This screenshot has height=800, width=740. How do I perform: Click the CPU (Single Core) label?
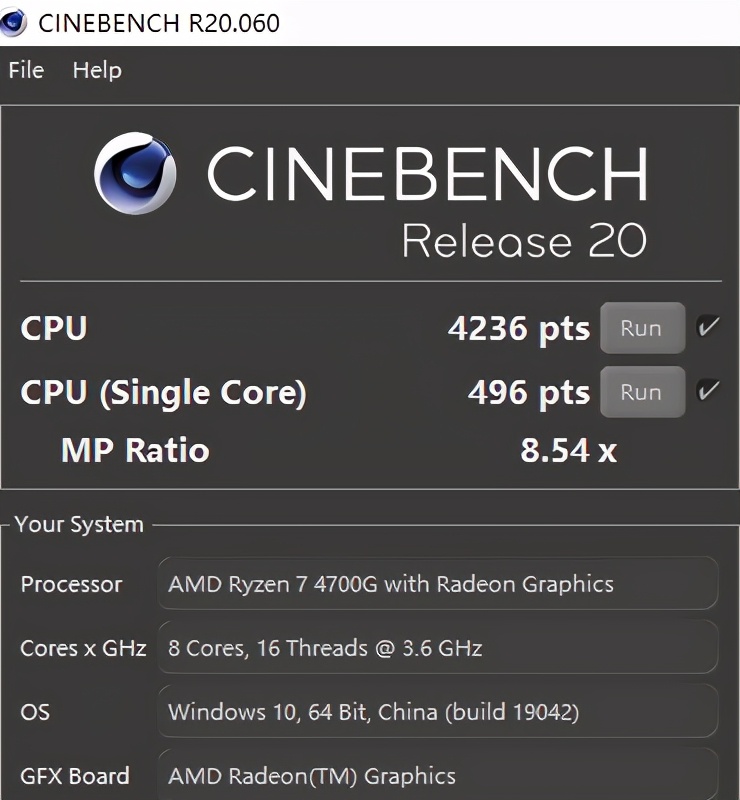click(163, 392)
